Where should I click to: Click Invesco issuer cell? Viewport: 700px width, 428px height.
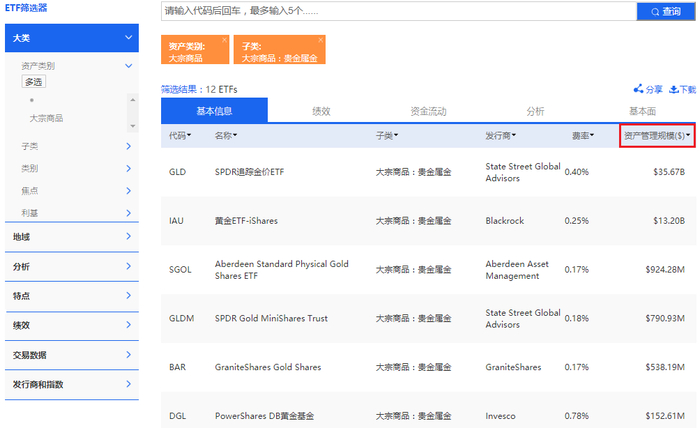(500, 416)
